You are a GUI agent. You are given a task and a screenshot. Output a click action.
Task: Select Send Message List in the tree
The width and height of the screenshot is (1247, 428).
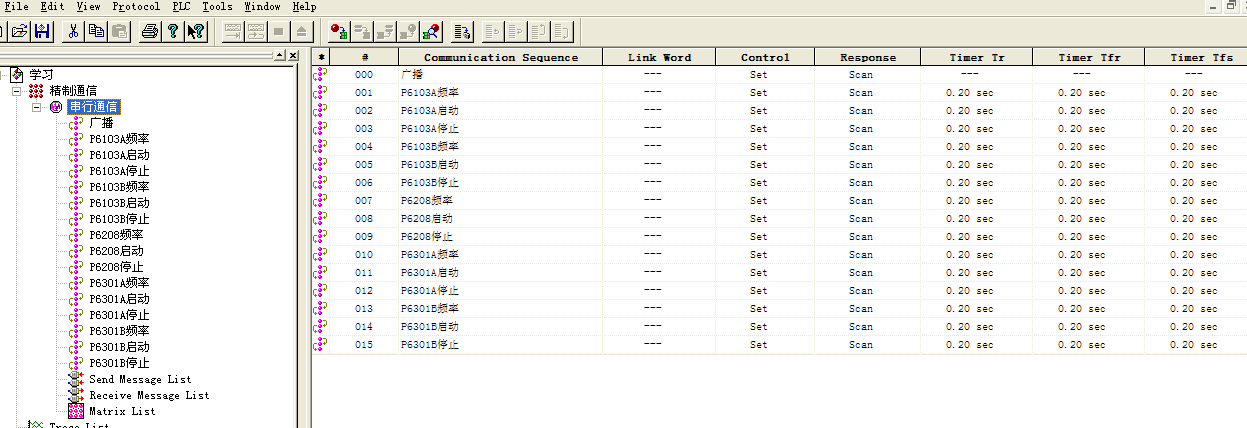(140, 379)
